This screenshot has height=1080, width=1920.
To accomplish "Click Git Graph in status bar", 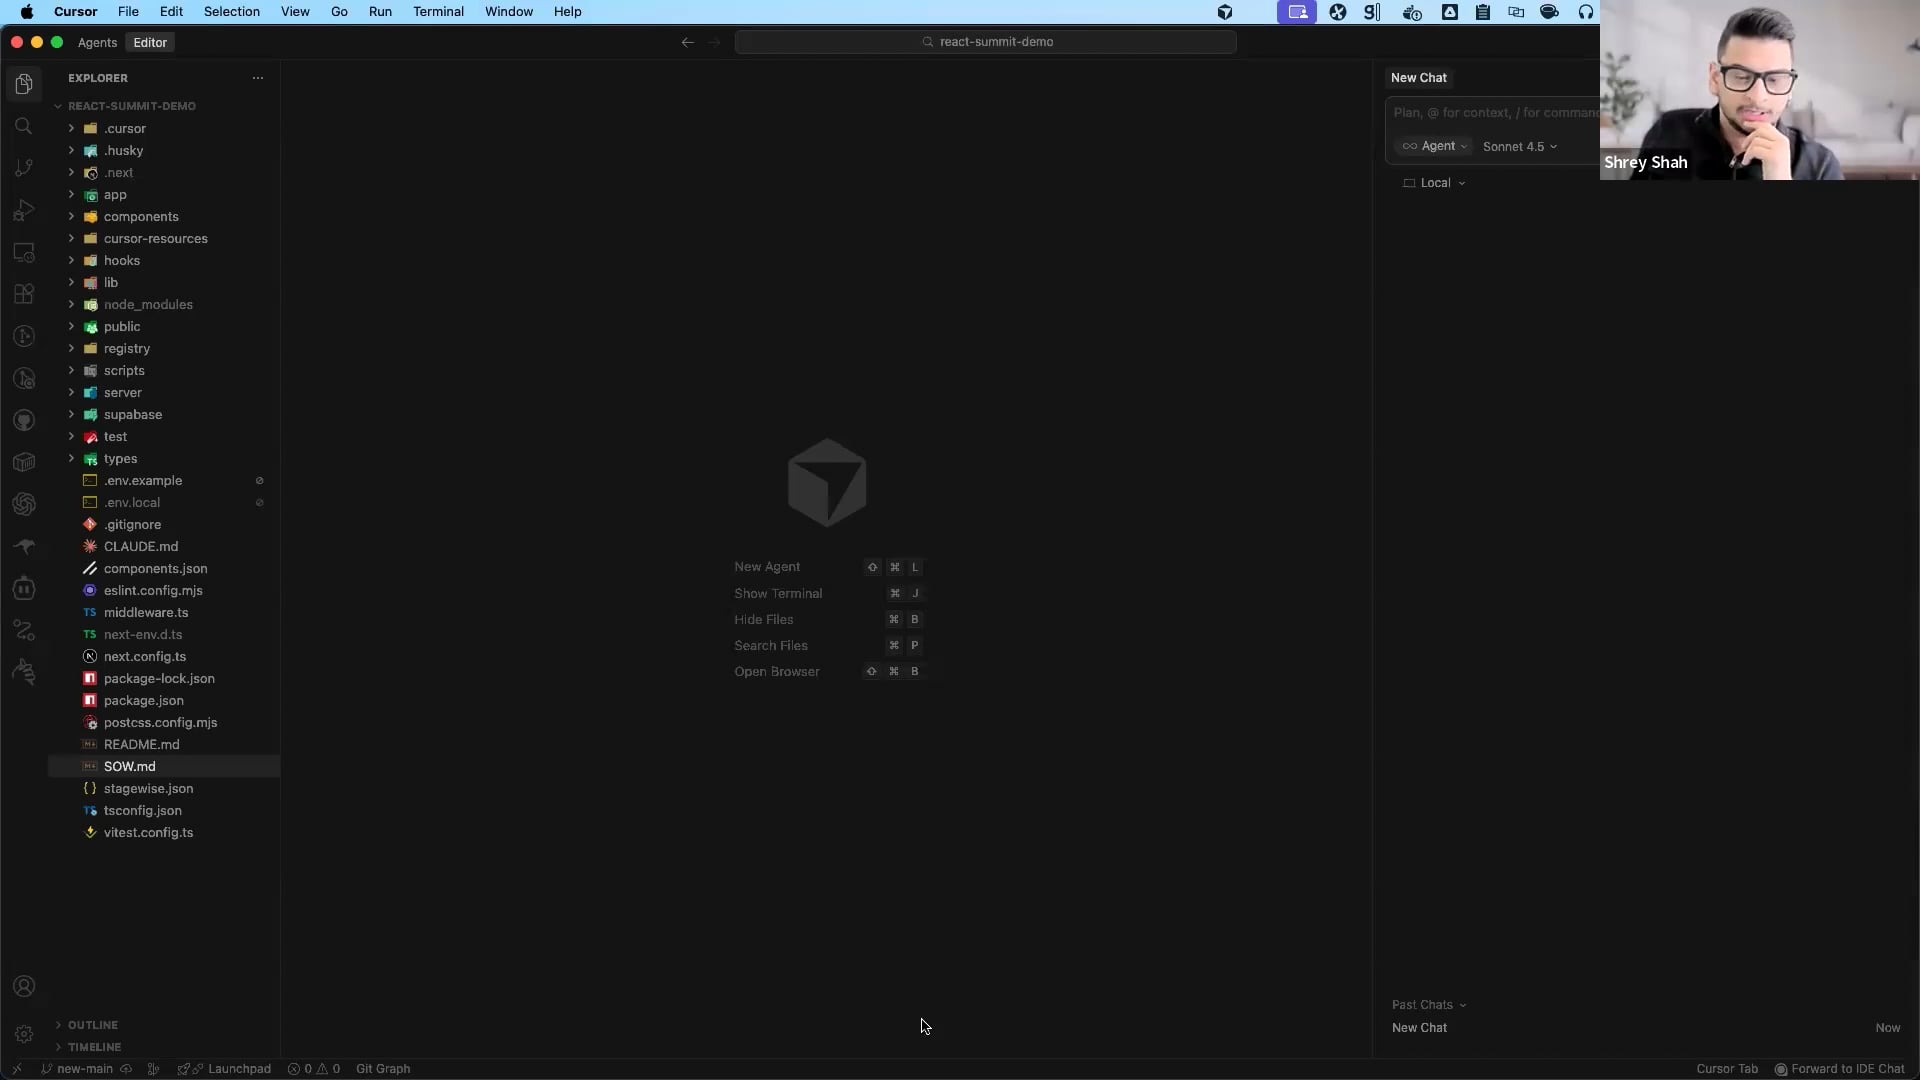I will tap(383, 1069).
